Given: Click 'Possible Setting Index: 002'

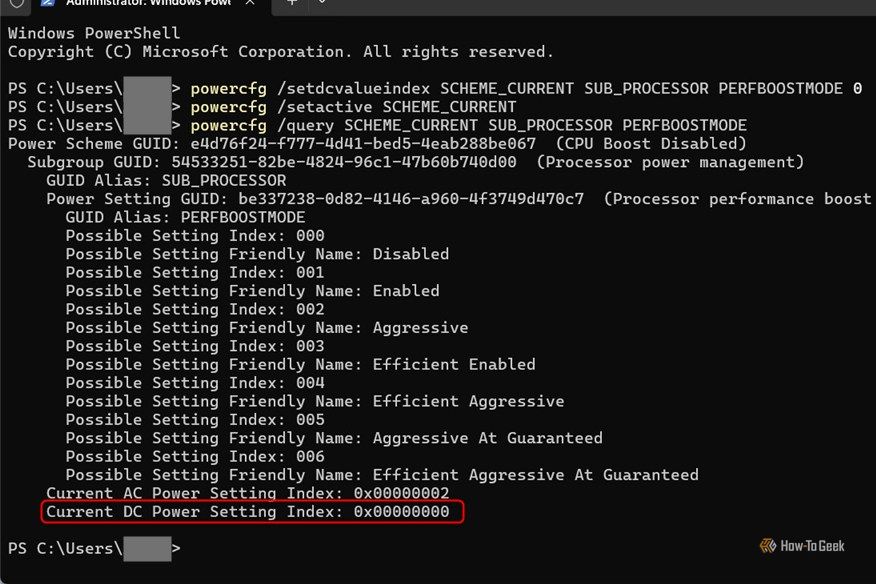Looking at the screenshot, I should [x=195, y=310].
